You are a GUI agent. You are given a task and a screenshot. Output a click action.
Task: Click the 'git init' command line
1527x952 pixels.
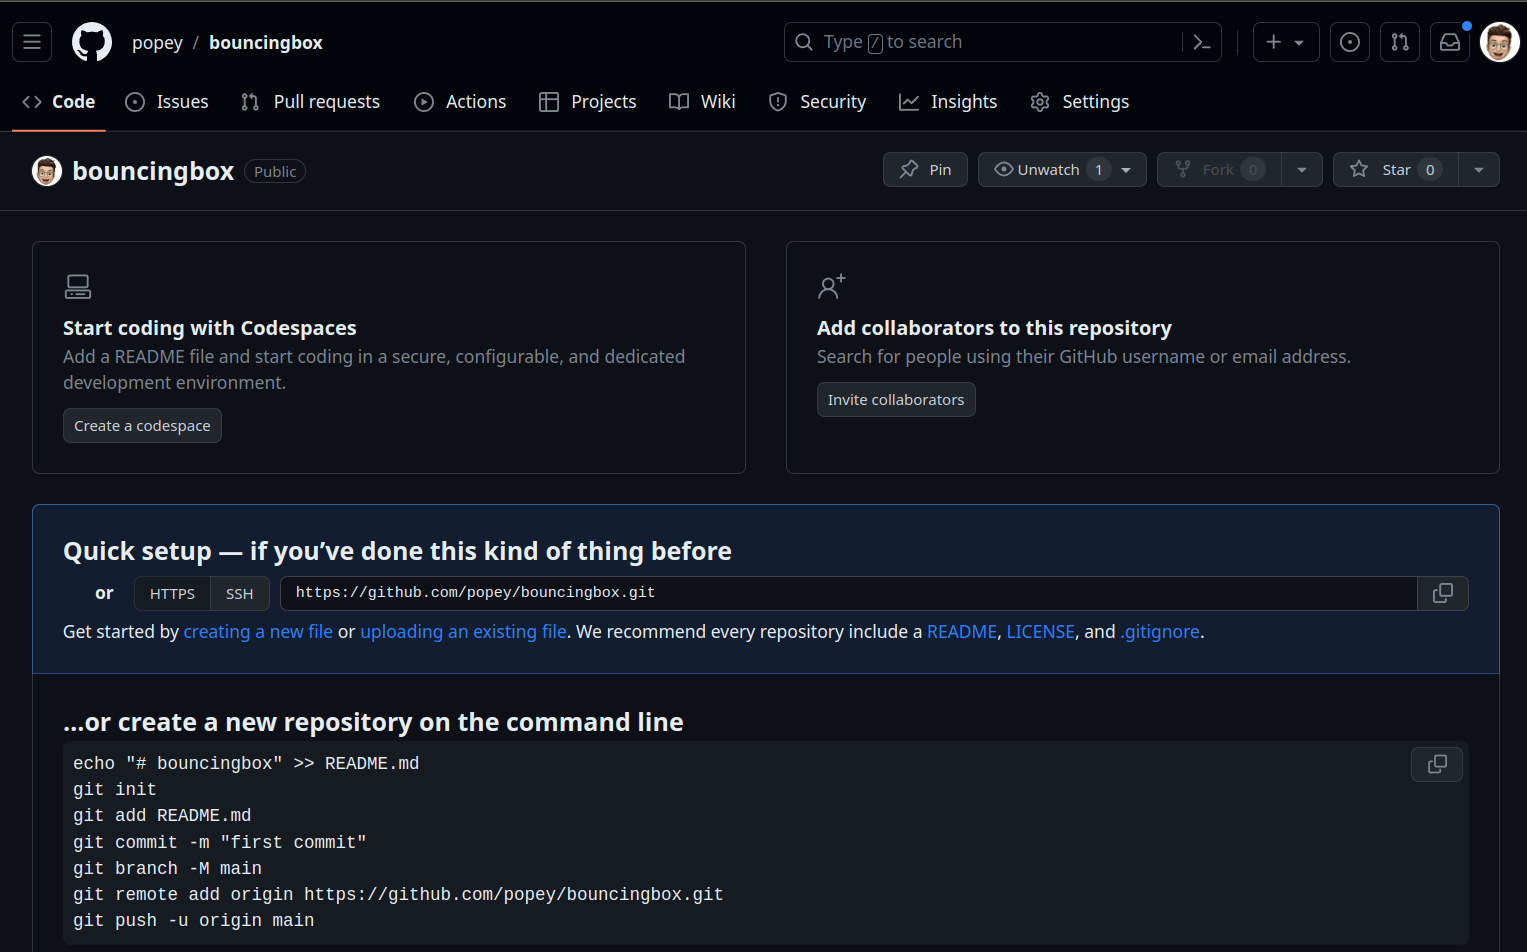[115, 790]
